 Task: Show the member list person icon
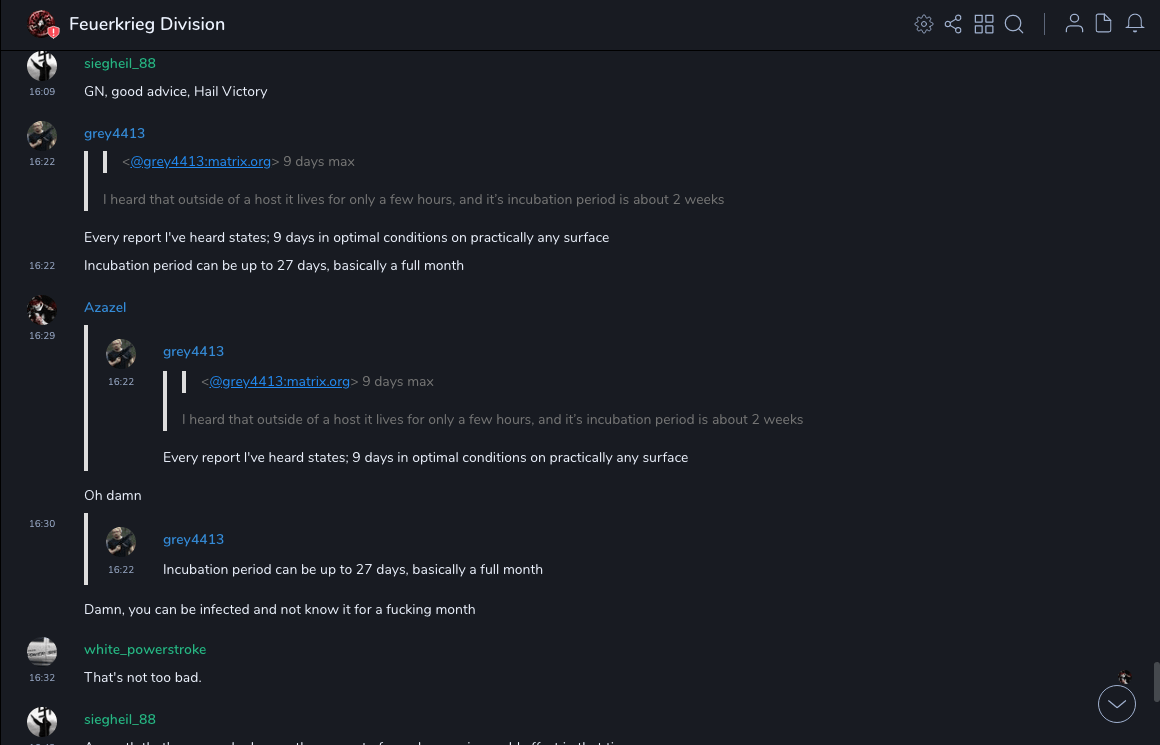pyautogui.click(x=1074, y=24)
